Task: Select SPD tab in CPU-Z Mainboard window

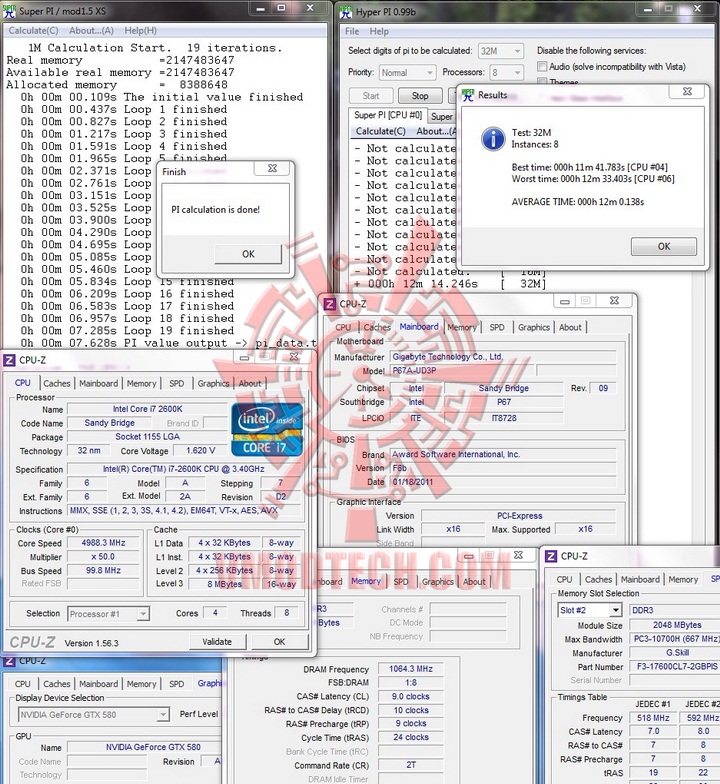Action: click(x=496, y=327)
